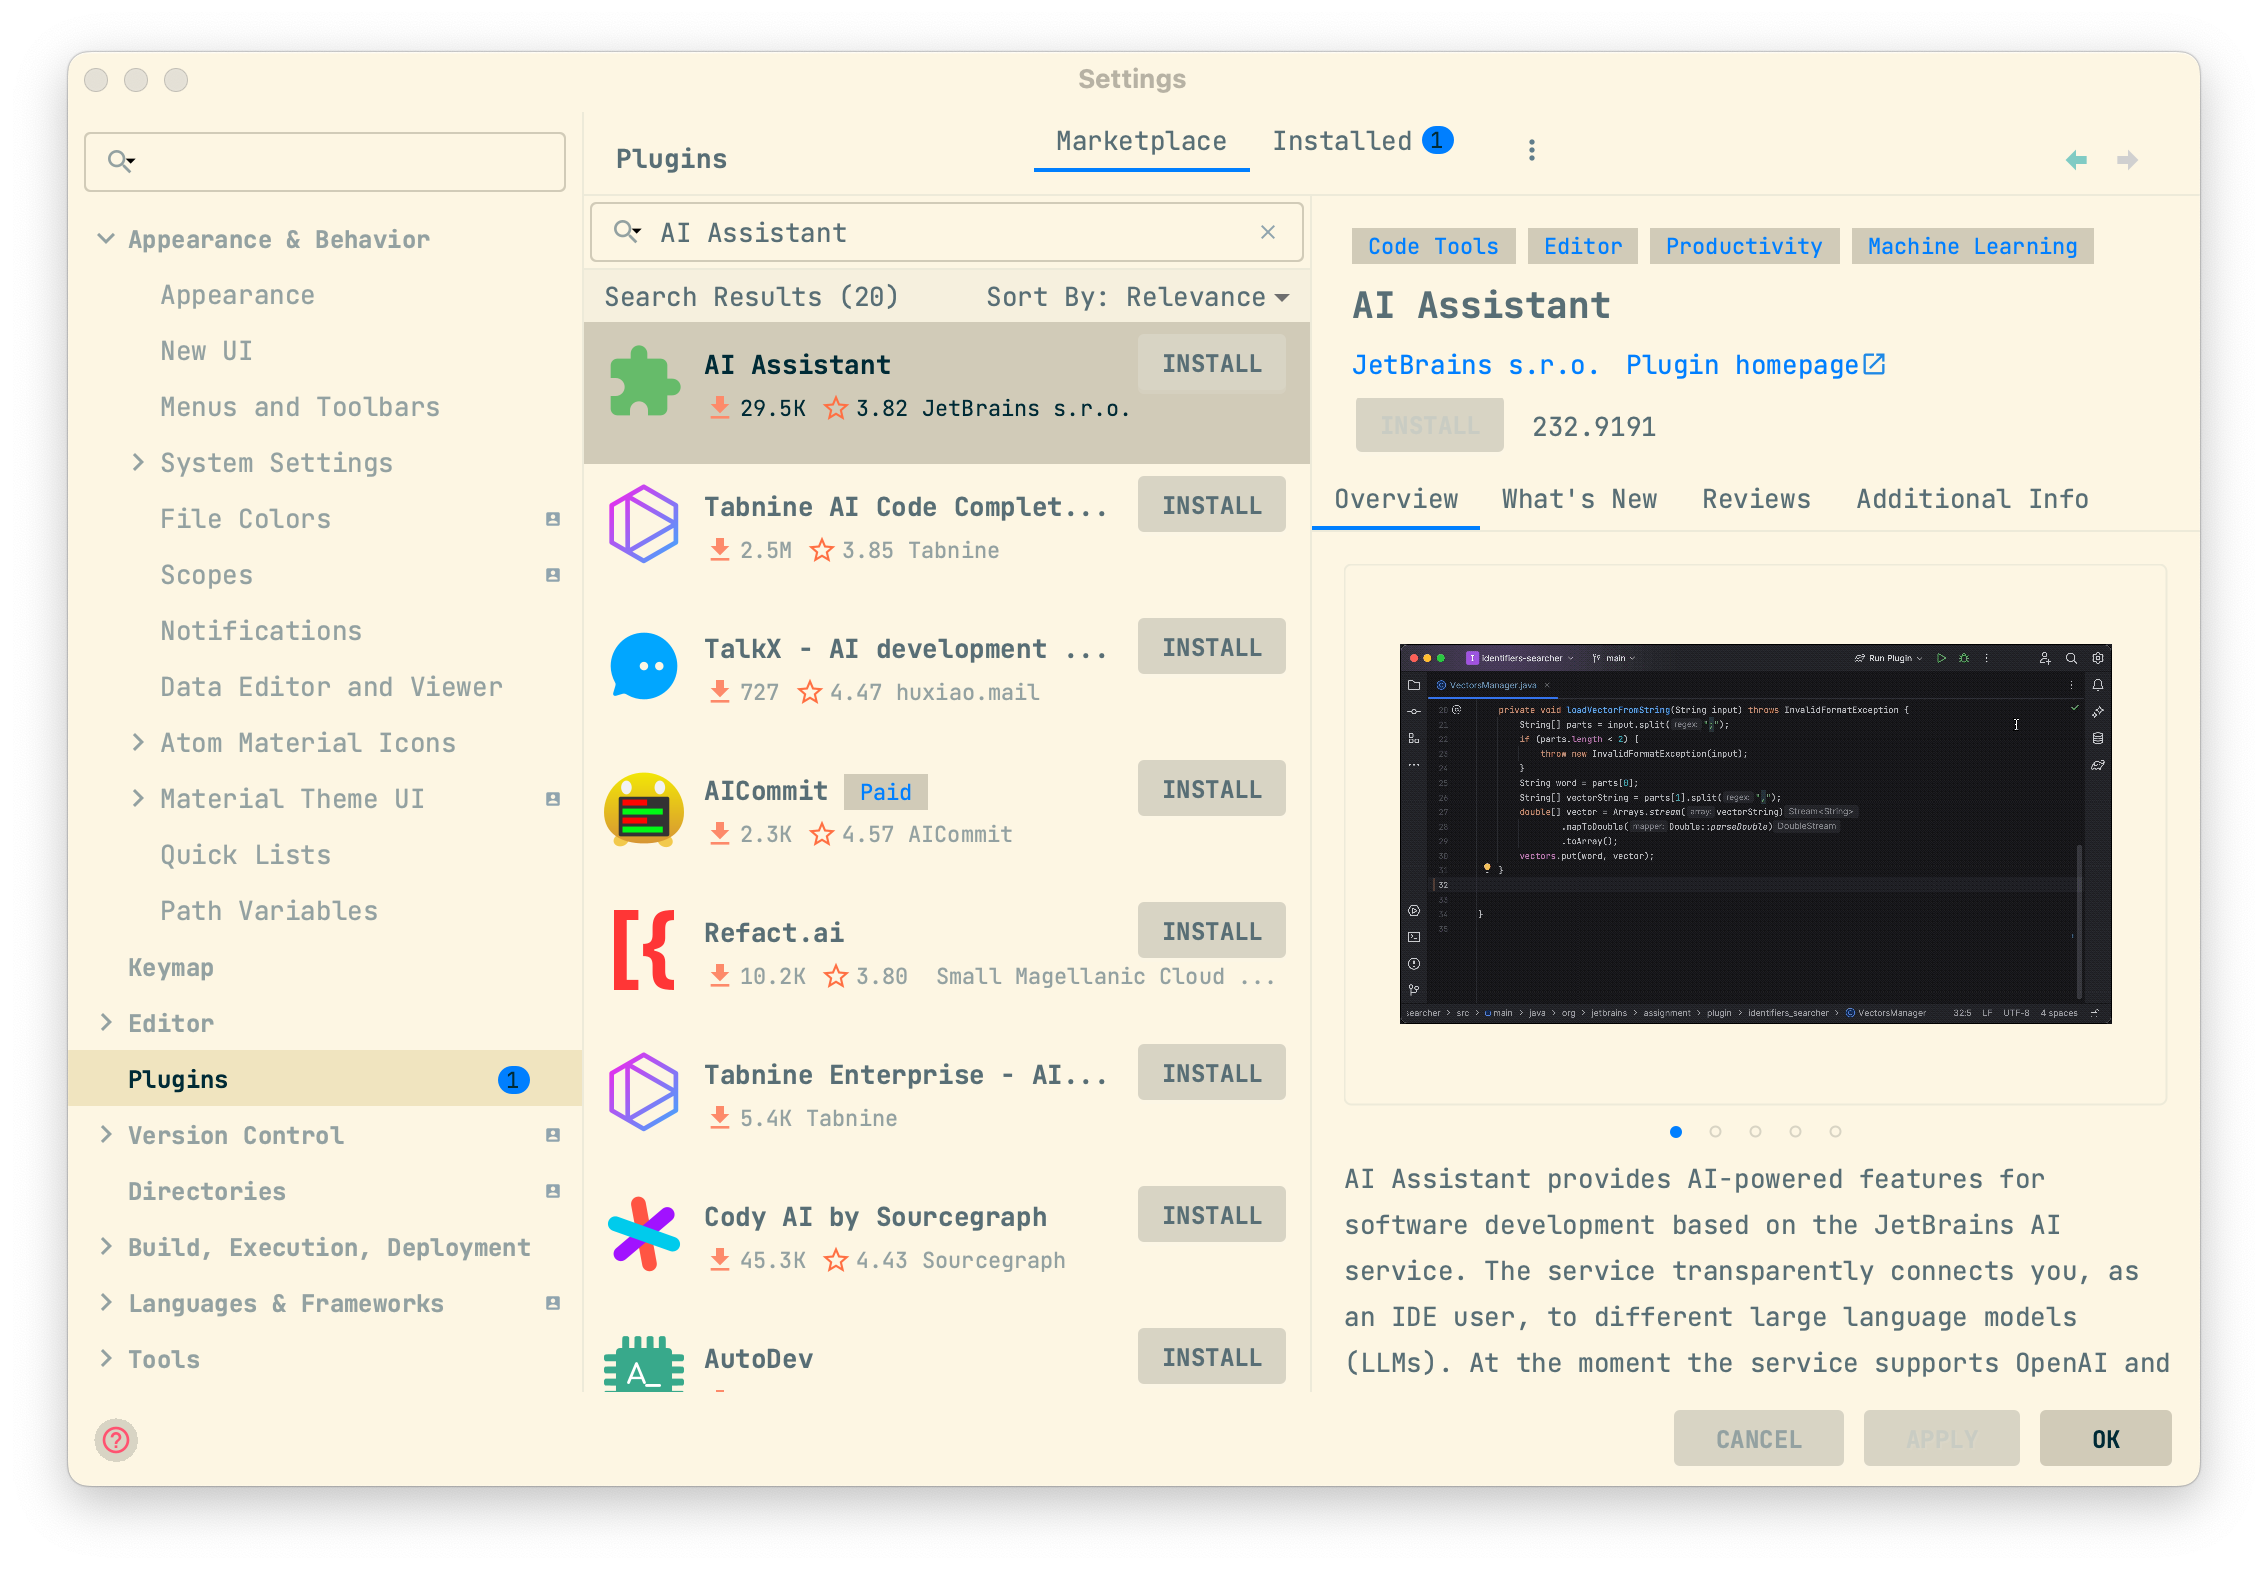Click the Tabnine Enterprise plugin icon

pyautogui.click(x=644, y=1093)
